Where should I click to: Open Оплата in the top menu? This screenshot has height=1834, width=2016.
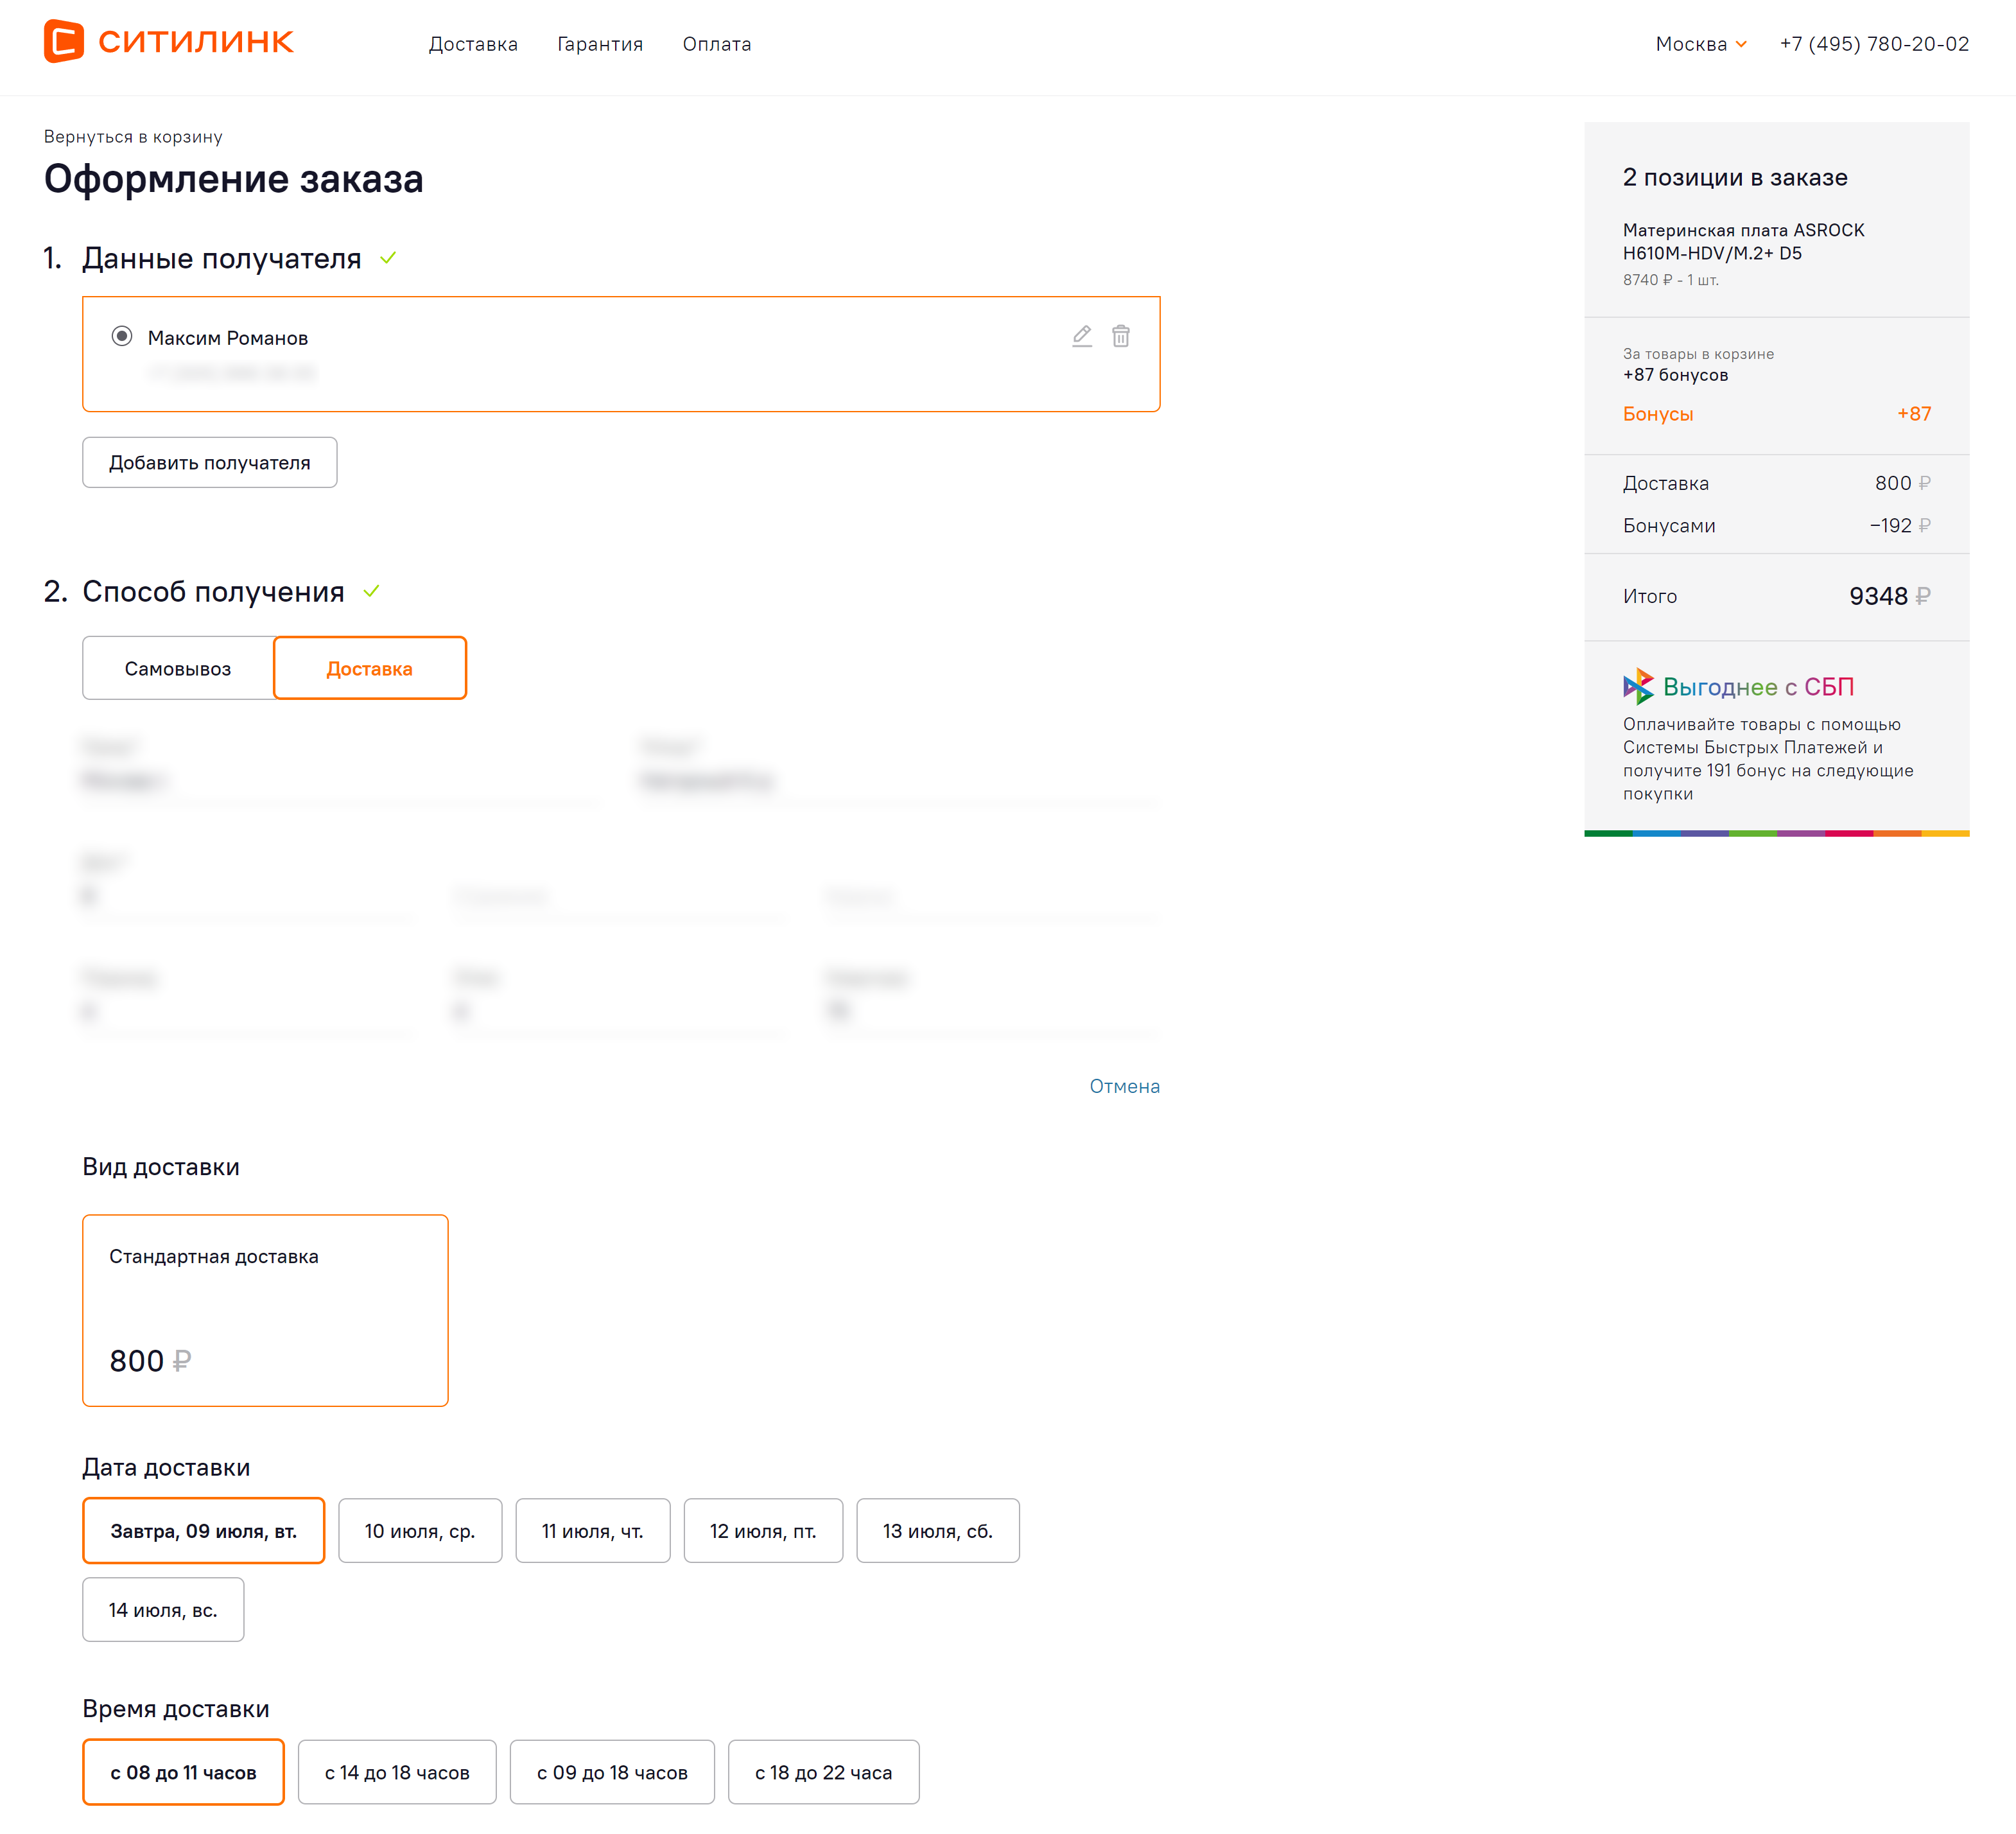tap(716, 44)
